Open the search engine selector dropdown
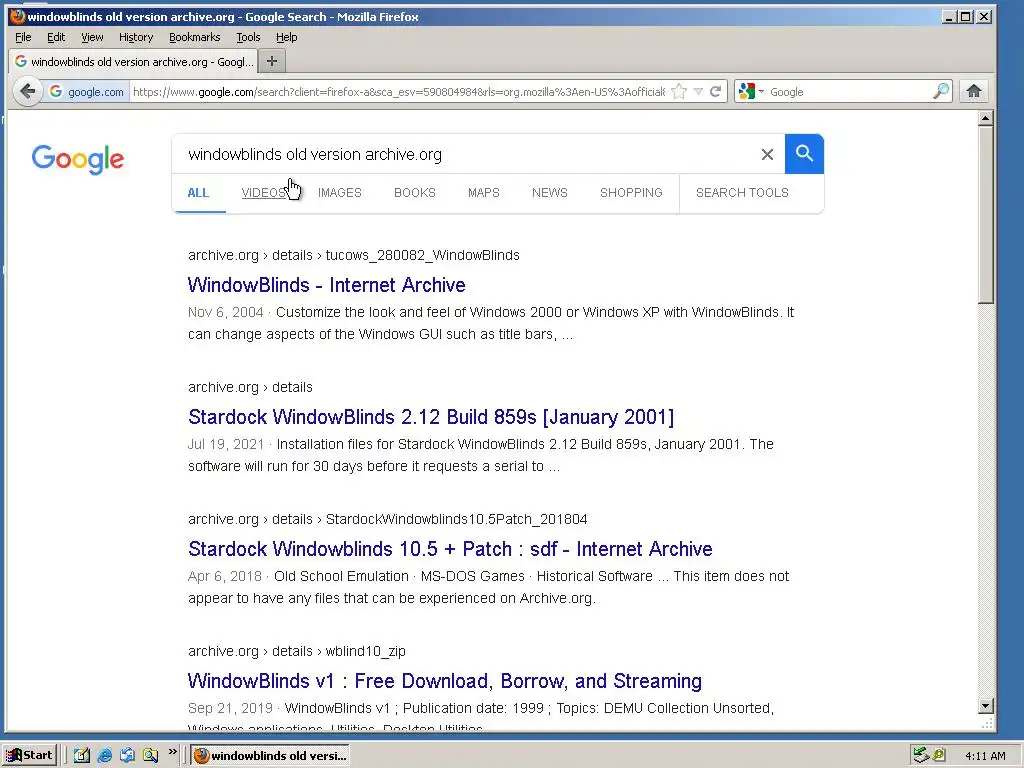 click(x=750, y=91)
